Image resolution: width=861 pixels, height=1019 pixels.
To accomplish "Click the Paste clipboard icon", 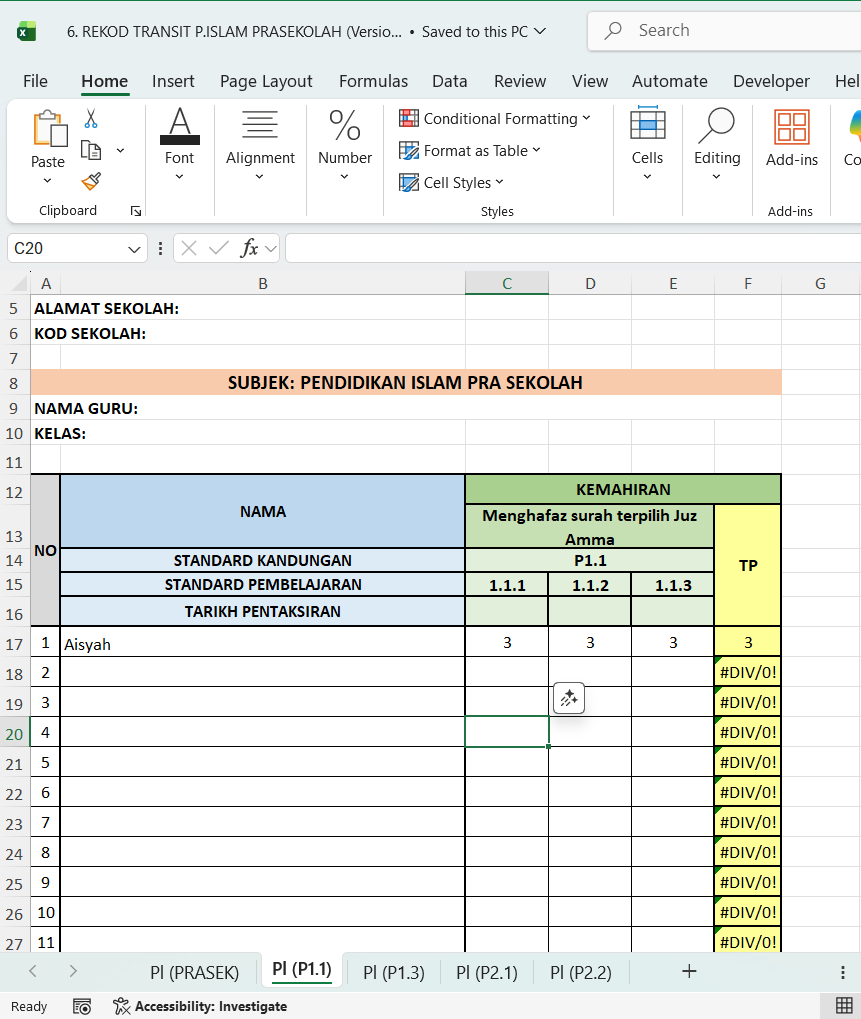I will 48,130.
